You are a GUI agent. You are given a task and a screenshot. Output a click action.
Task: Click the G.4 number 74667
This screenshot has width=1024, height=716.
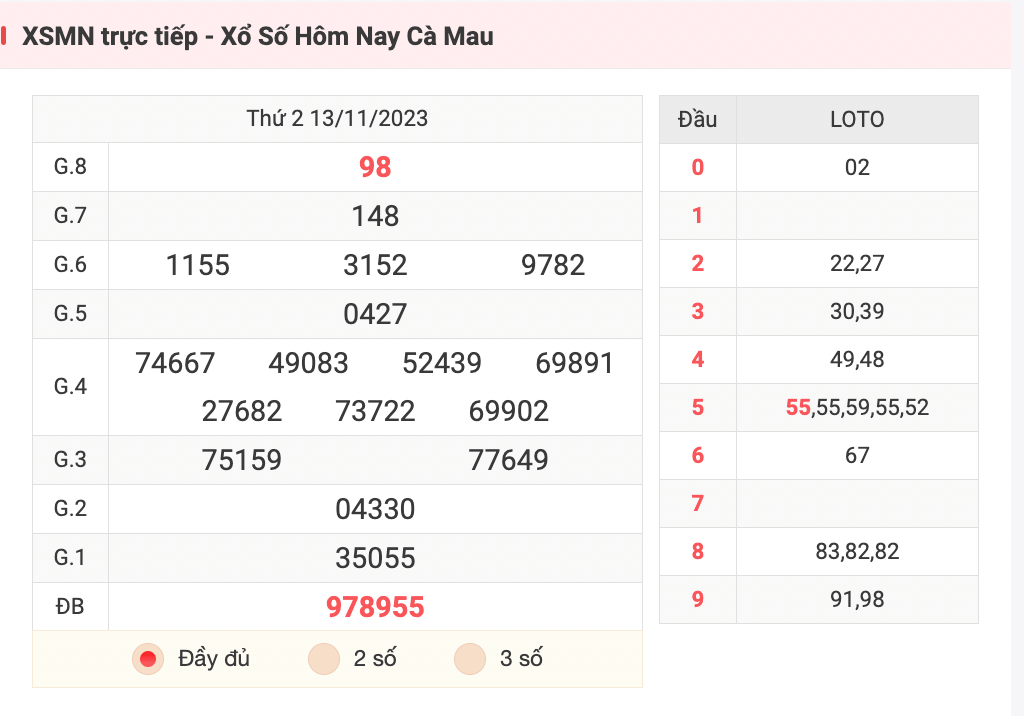click(x=175, y=363)
